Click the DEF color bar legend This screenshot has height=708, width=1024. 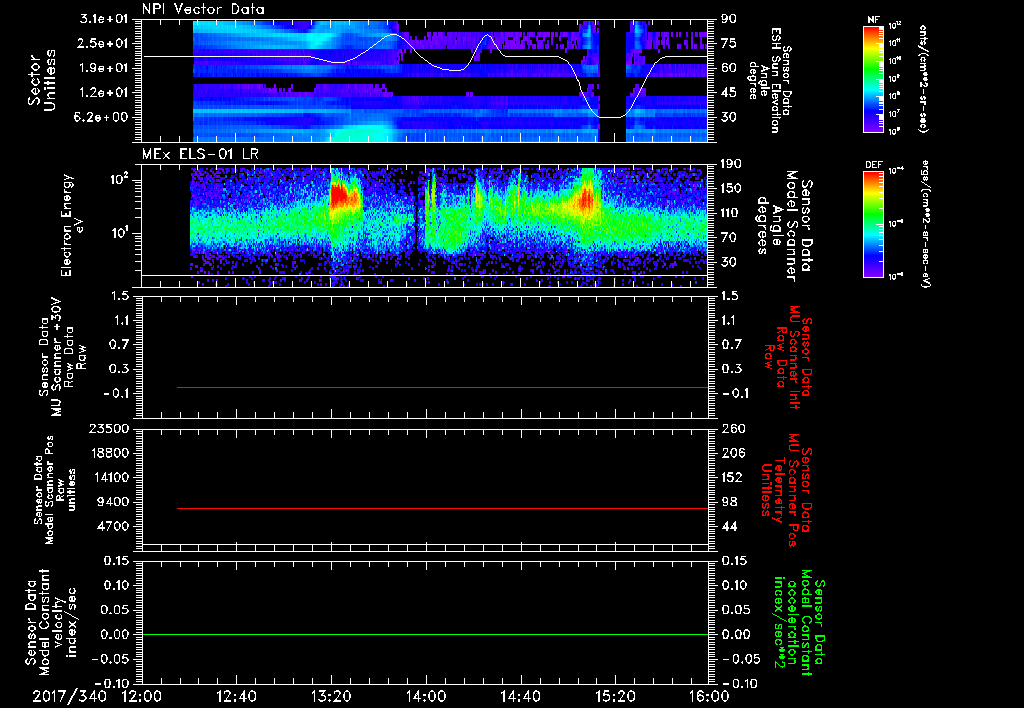(x=874, y=223)
